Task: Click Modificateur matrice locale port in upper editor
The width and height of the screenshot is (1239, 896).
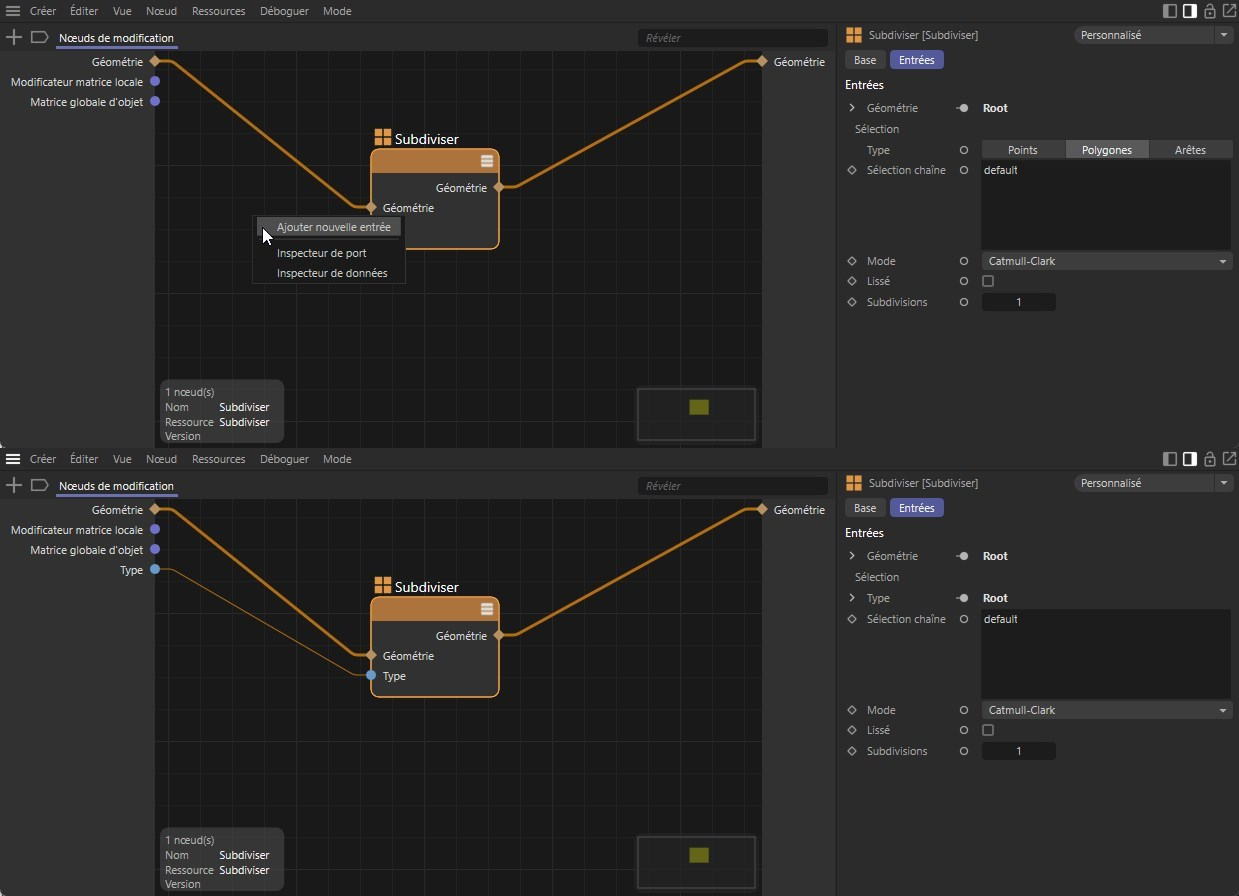Action: pyautogui.click(x=155, y=82)
